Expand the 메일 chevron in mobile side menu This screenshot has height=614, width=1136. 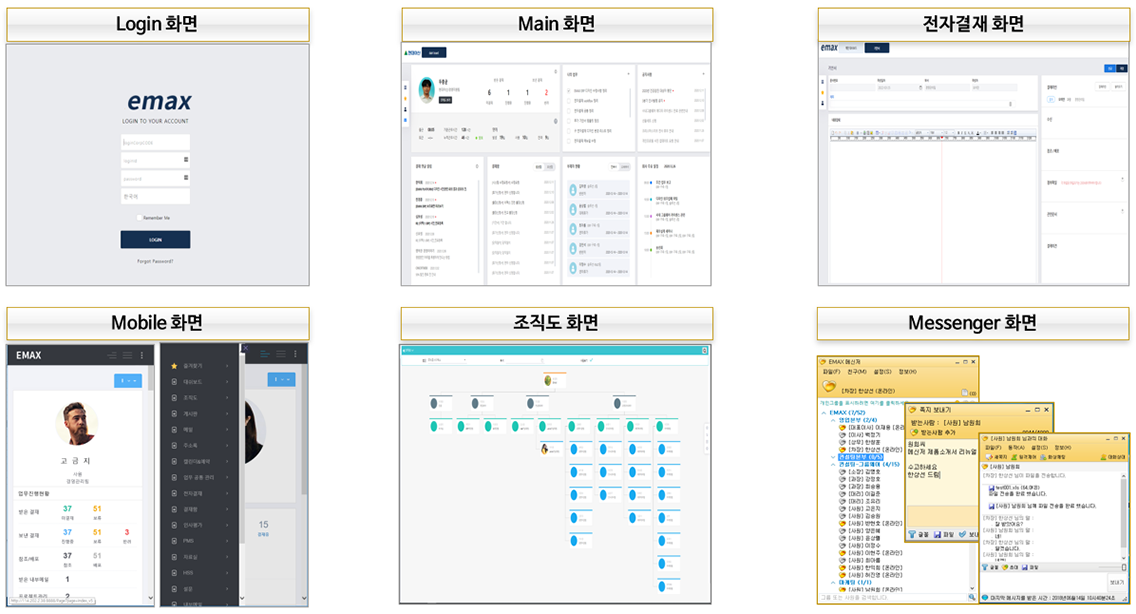pos(227,430)
